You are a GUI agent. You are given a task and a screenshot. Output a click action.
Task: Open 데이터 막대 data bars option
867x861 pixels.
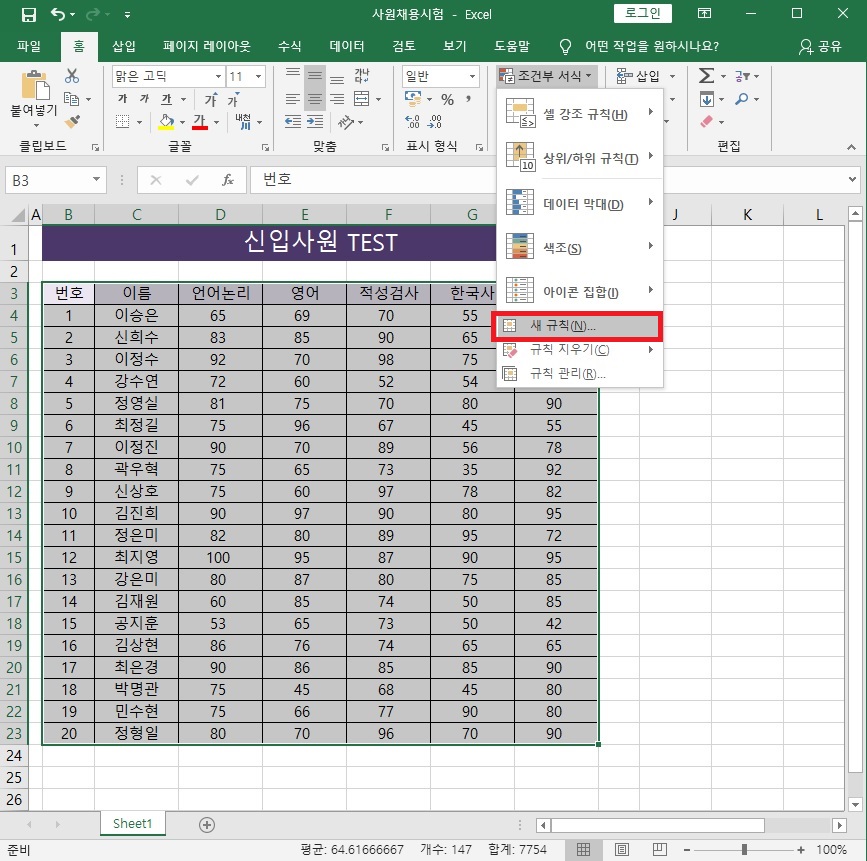[579, 203]
